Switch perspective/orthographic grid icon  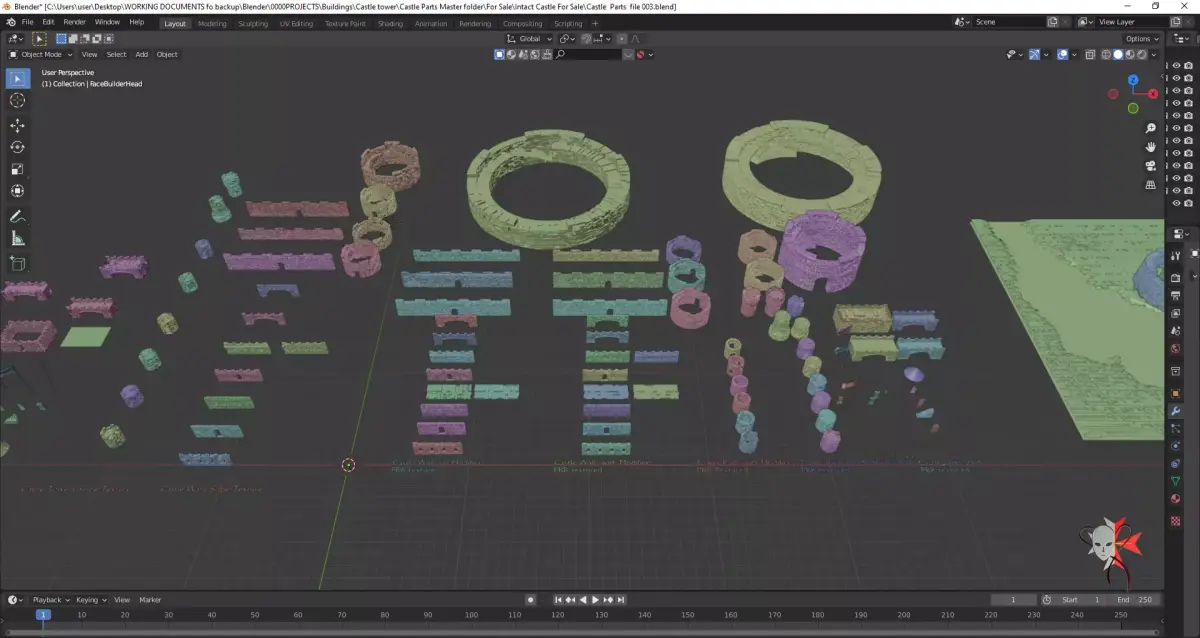pyautogui.click(x=1151, y=185)
